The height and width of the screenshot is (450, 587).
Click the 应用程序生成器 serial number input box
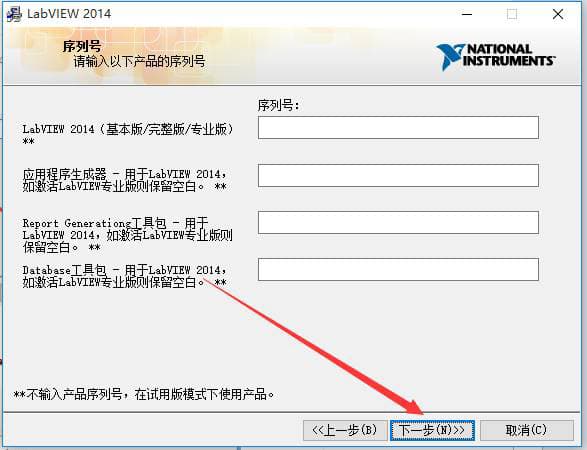(398, 175)
